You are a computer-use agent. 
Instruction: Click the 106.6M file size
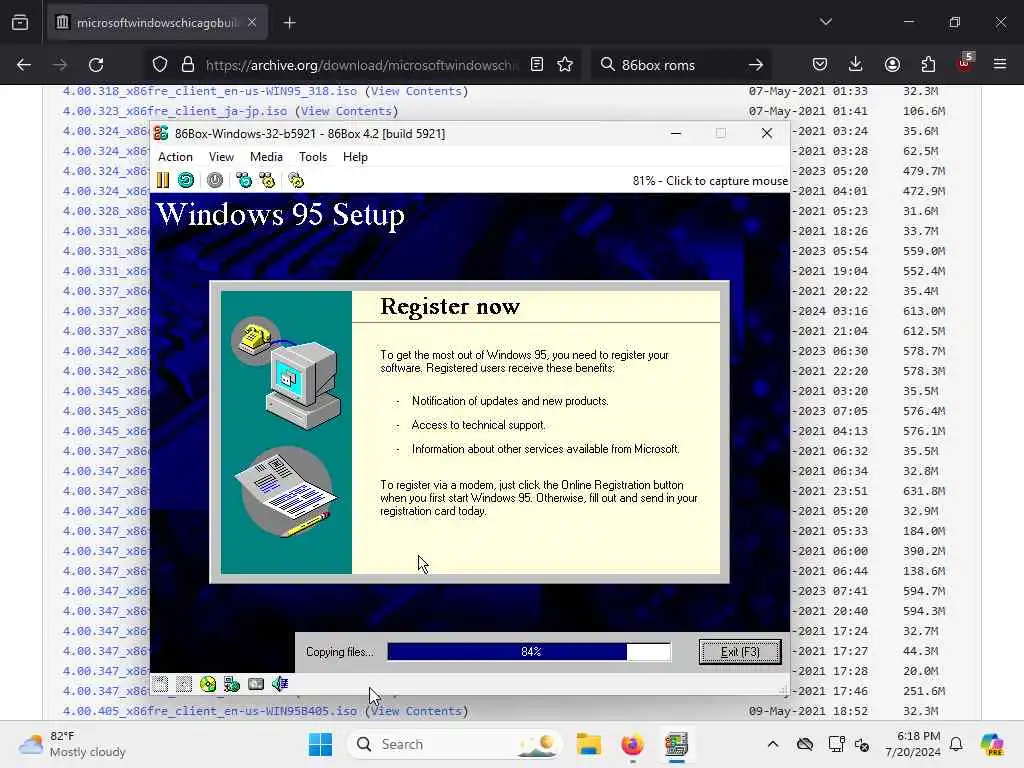923,111
